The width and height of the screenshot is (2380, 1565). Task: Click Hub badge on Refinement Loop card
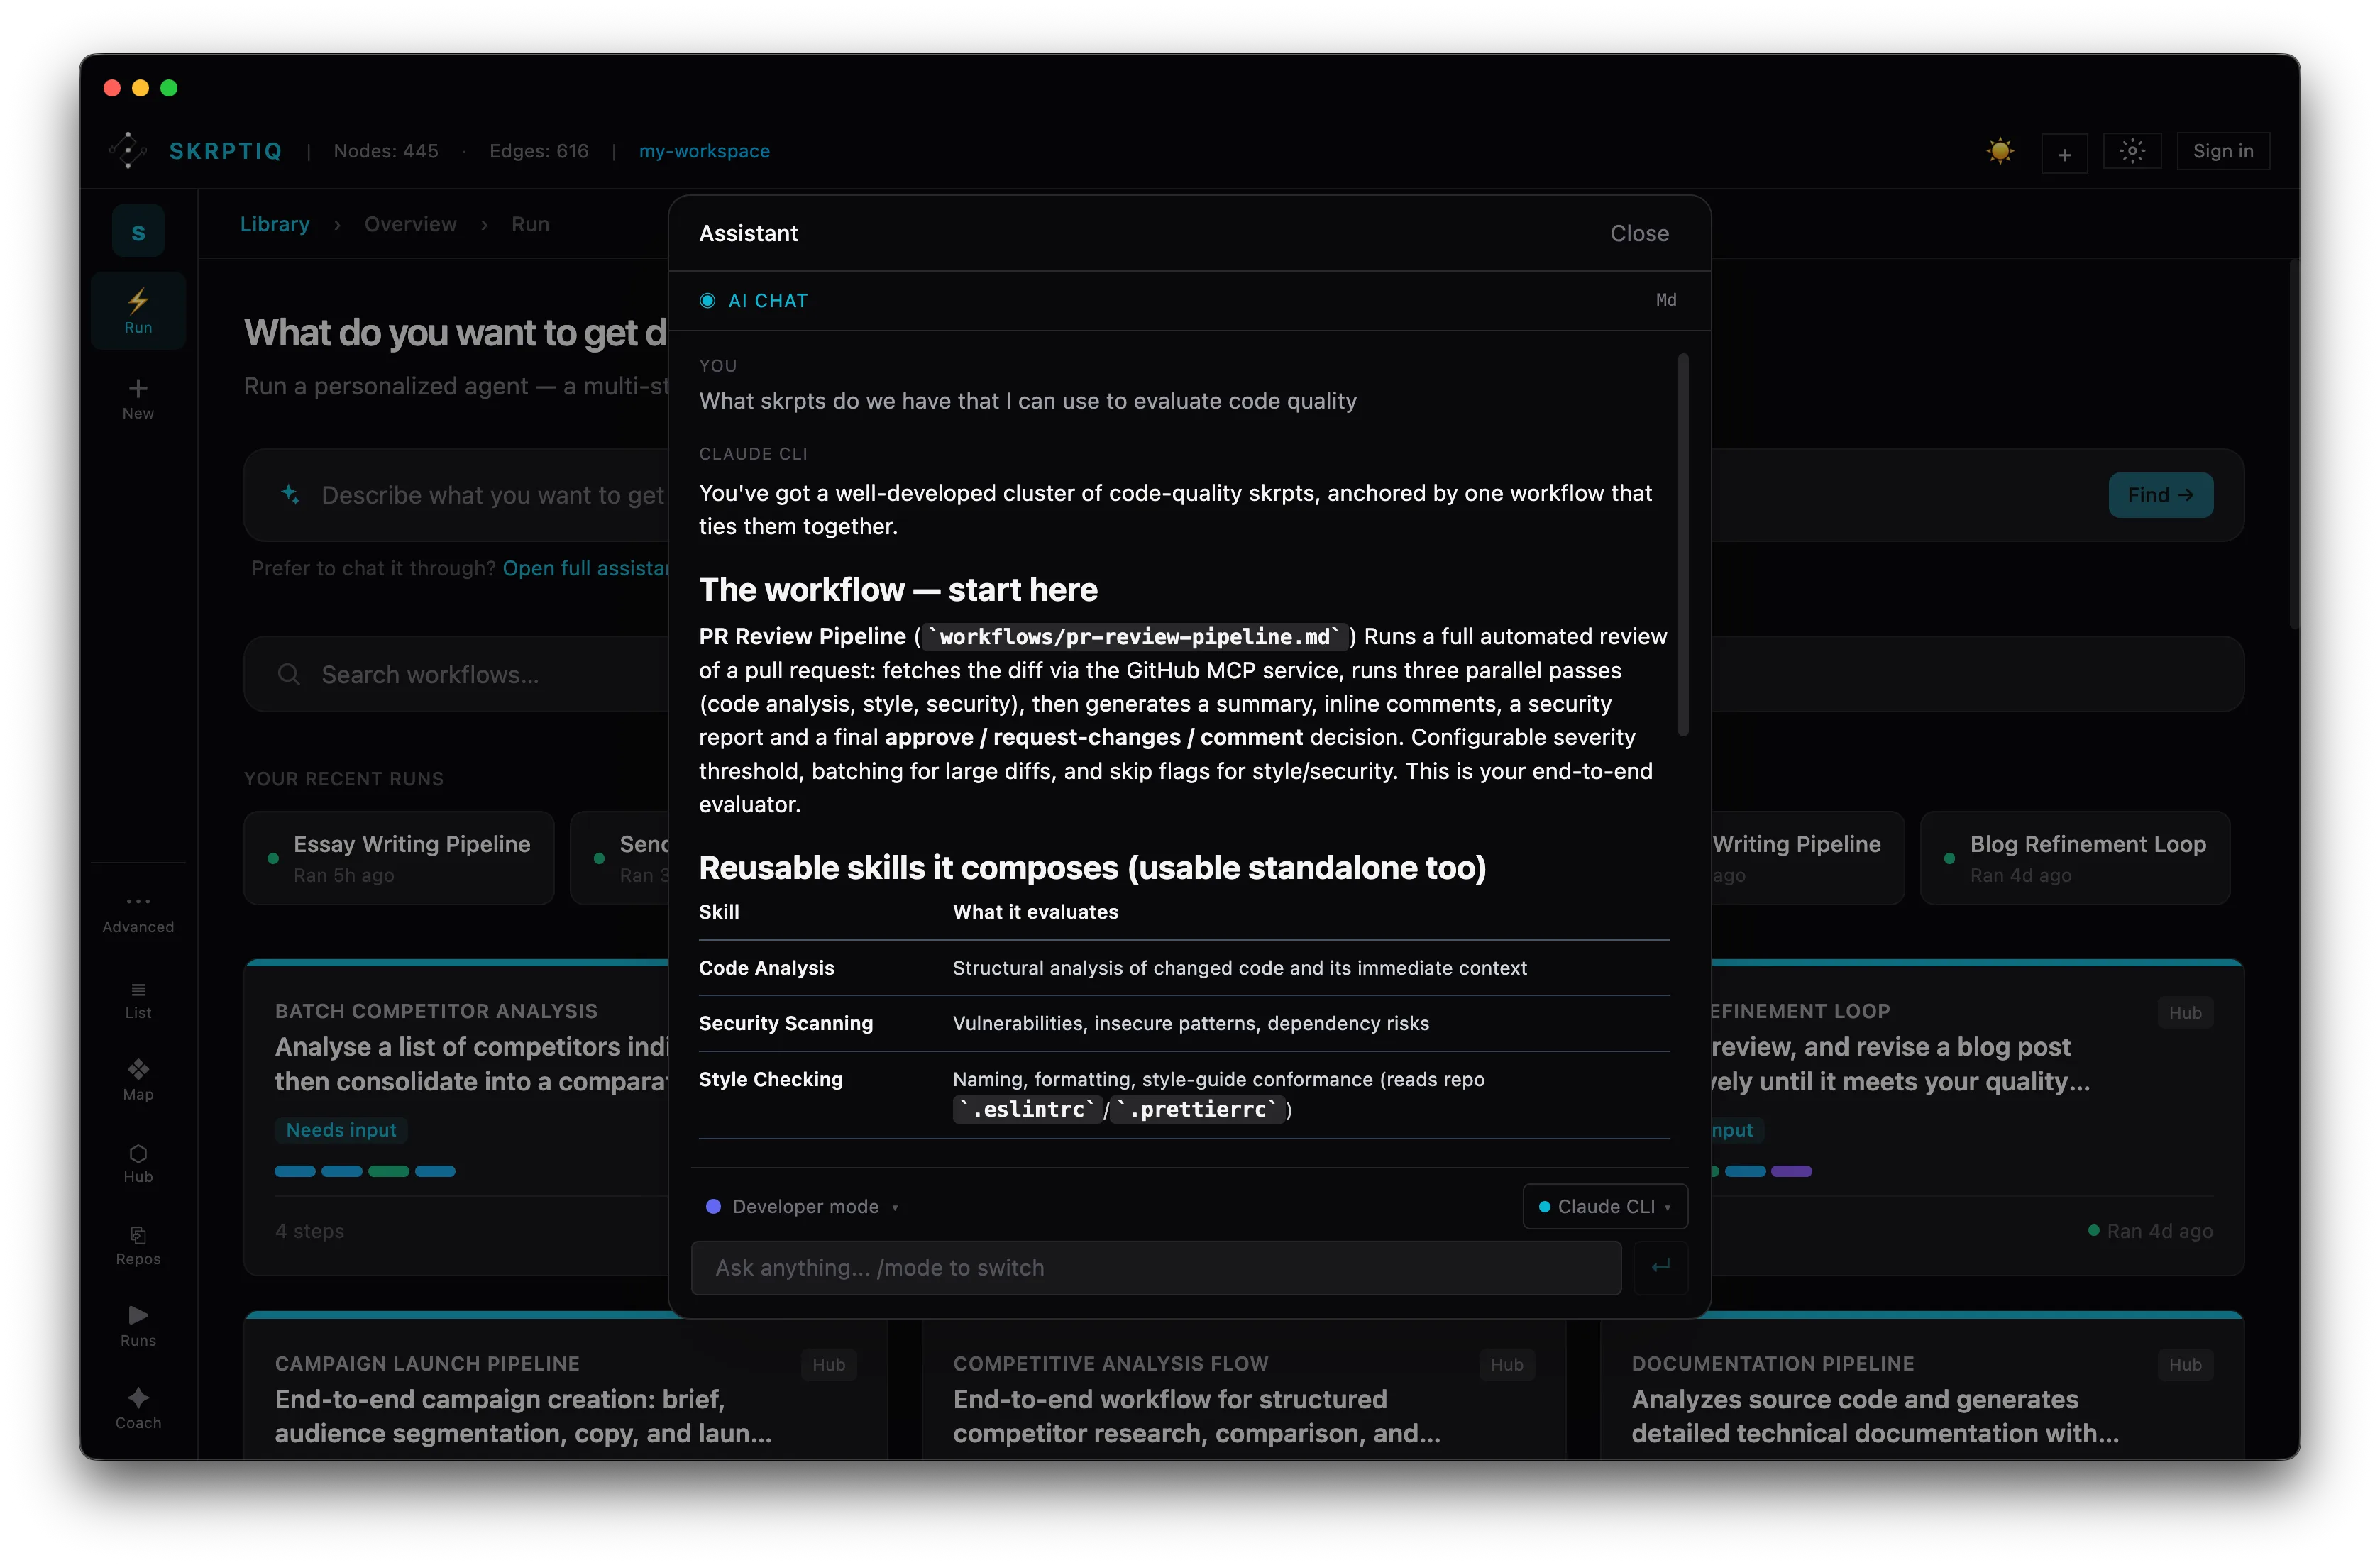[2184, 1012]
